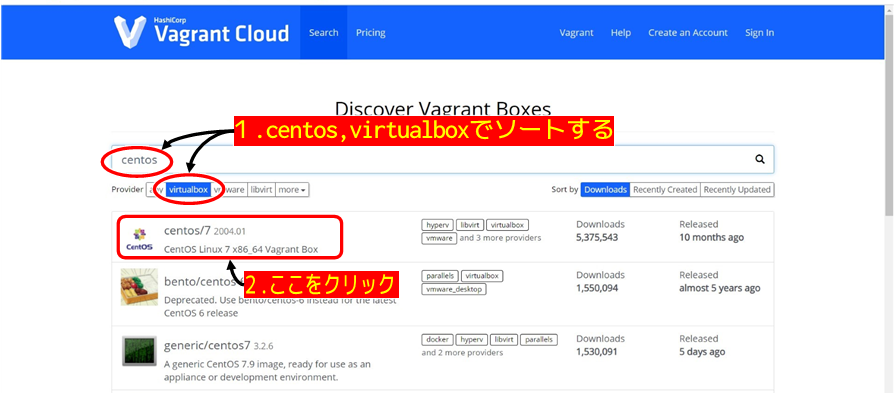The width and height of the screenshot is (894, 393).
Task: Click the 1,550,094 downloads count
Action: point(597,288)
